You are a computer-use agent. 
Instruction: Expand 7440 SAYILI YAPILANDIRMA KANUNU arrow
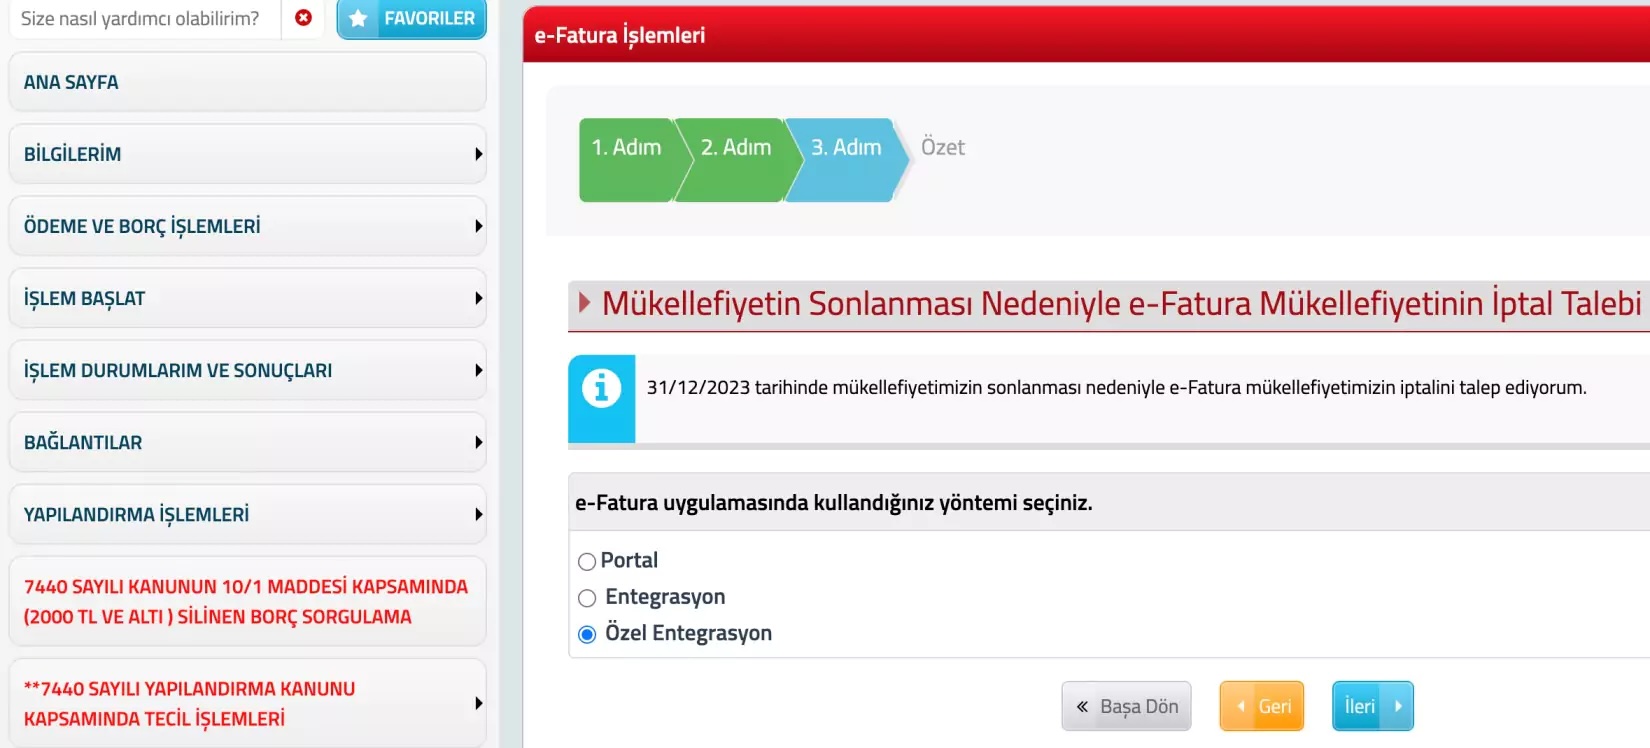479,703
